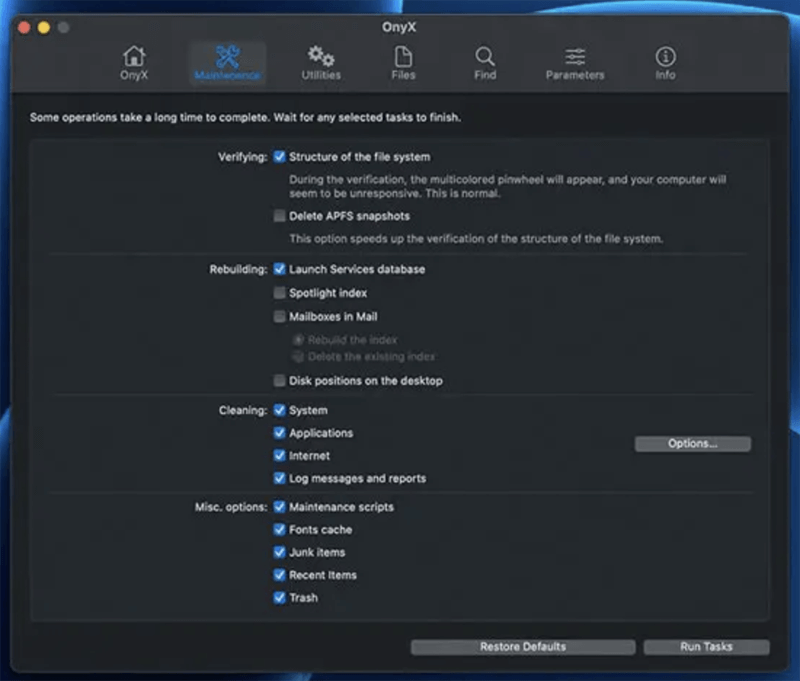Enable Disk positions on the desktop
Image resolution: width=800 pixels, height=681 pixels.
(280, 381)
